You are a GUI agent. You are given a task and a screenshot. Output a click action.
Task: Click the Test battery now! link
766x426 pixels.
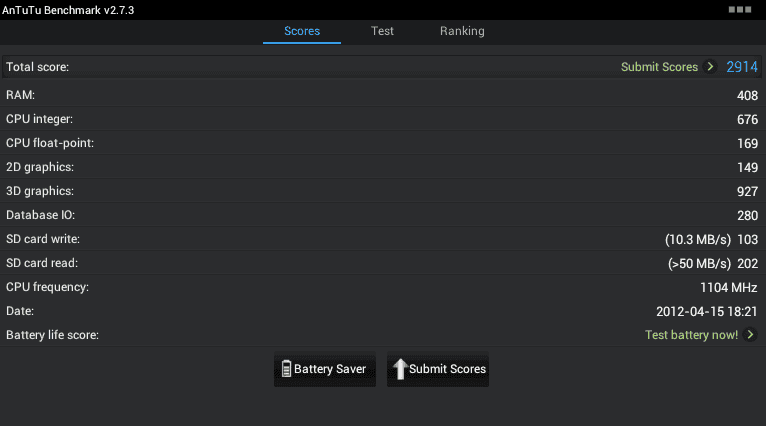click(x=691, y=335)
